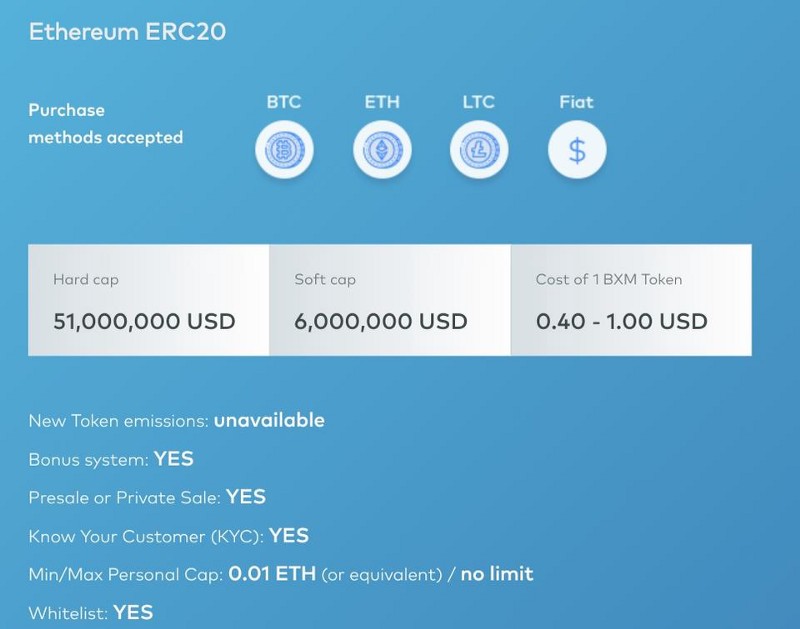Select the Fiat label above dollar icon
Screen dimensions: 800x629
pyautogui.click(x=577, y=102)
